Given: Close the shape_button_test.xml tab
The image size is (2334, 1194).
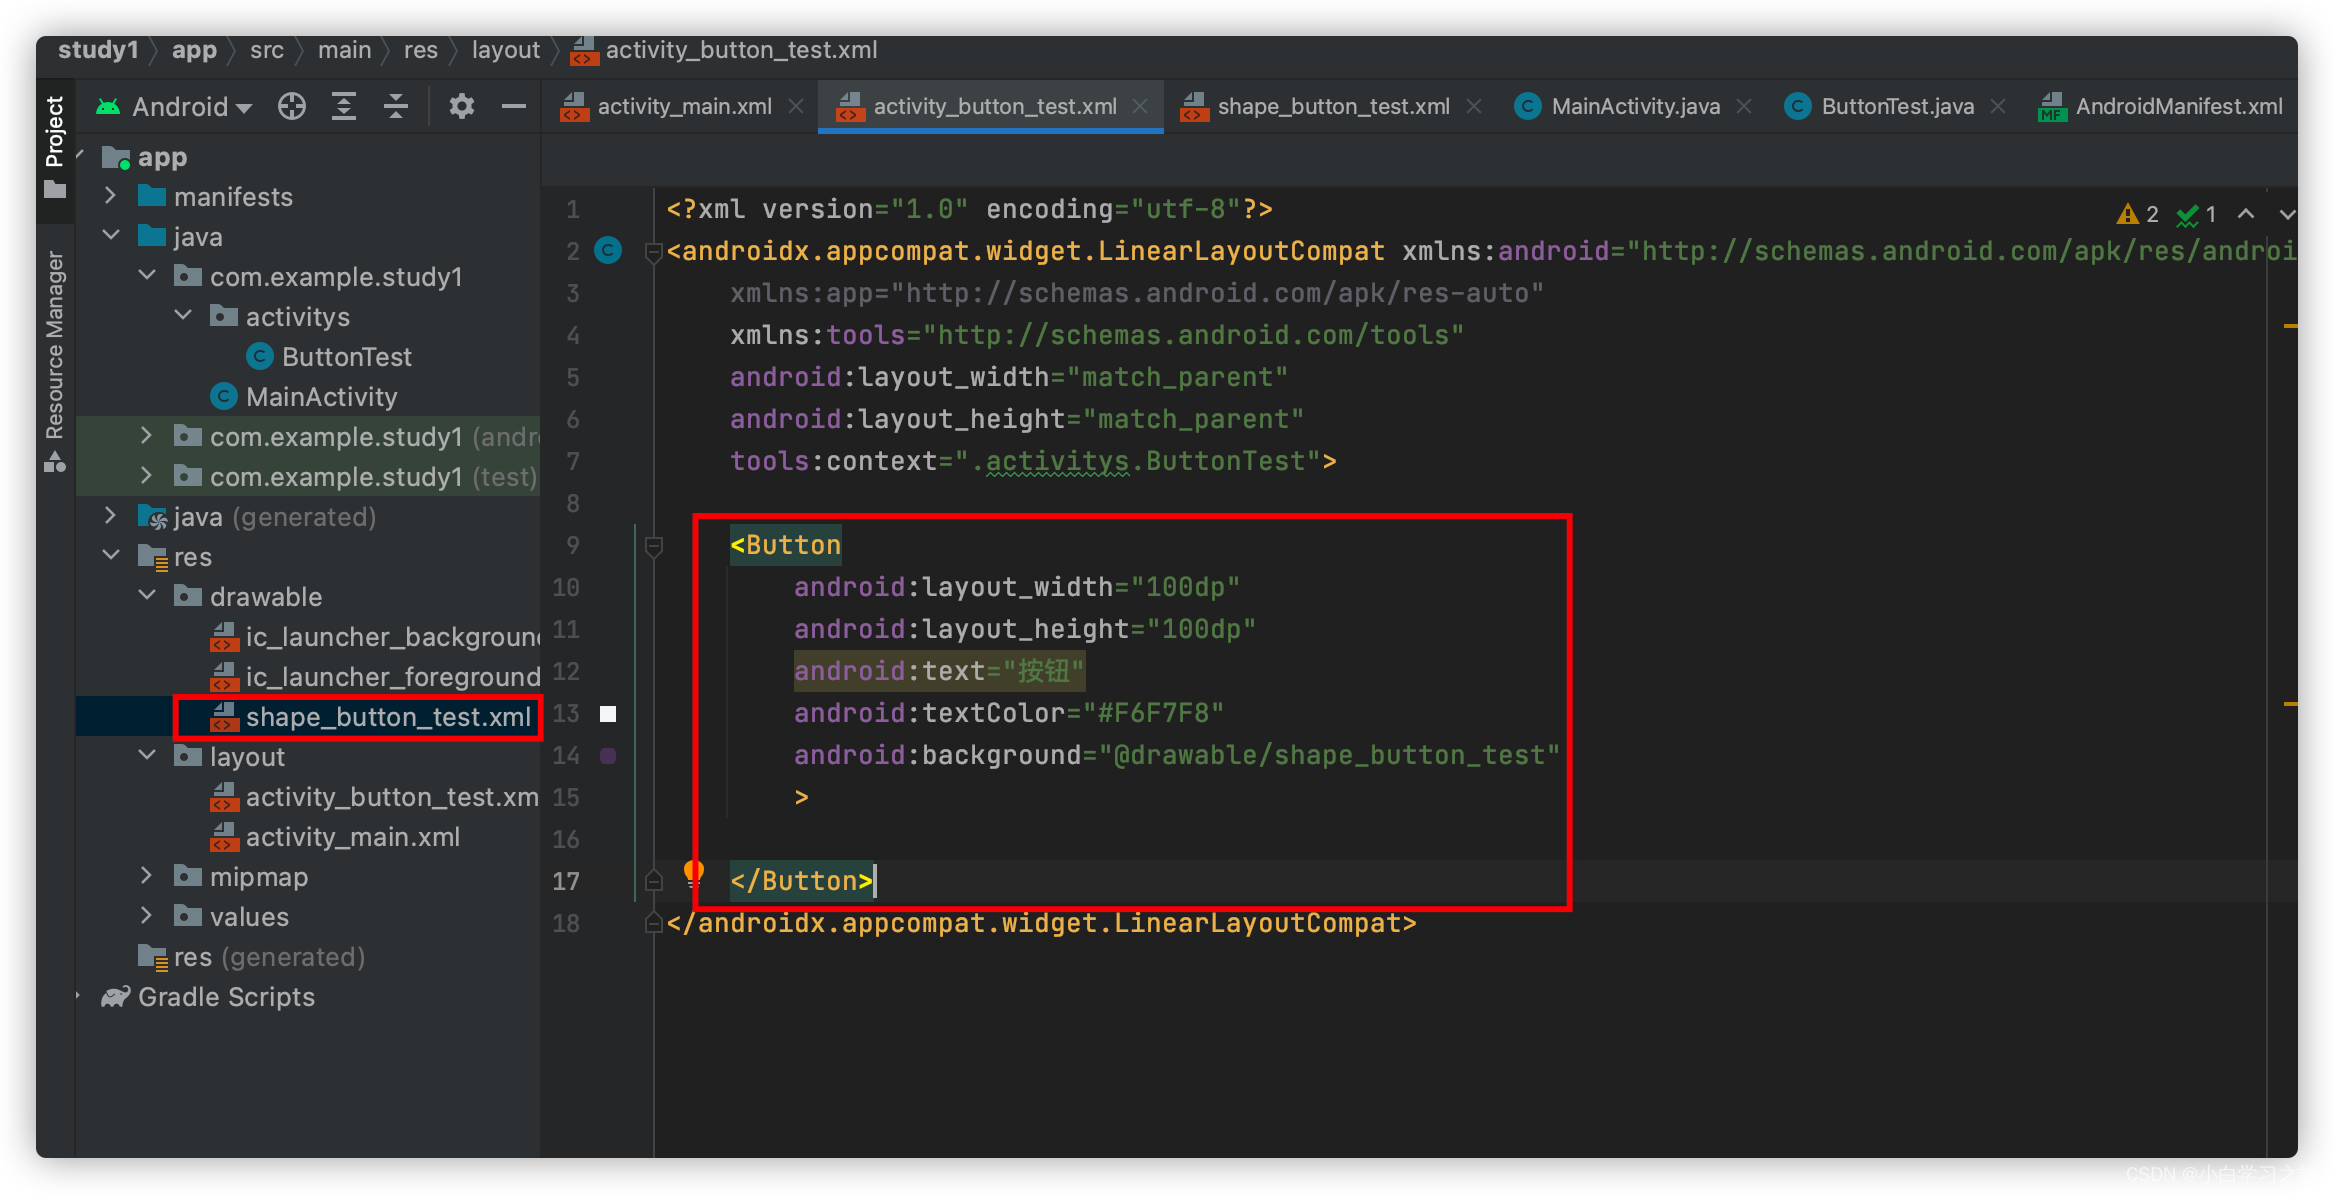Looking at the screenshot, I should tap(1474, 106).
